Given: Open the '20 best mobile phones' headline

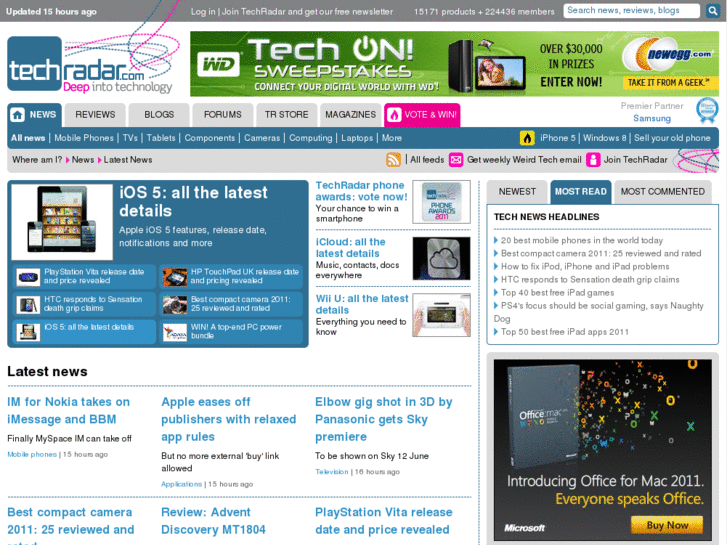Looking at the screenshot, I should point(581,240).
